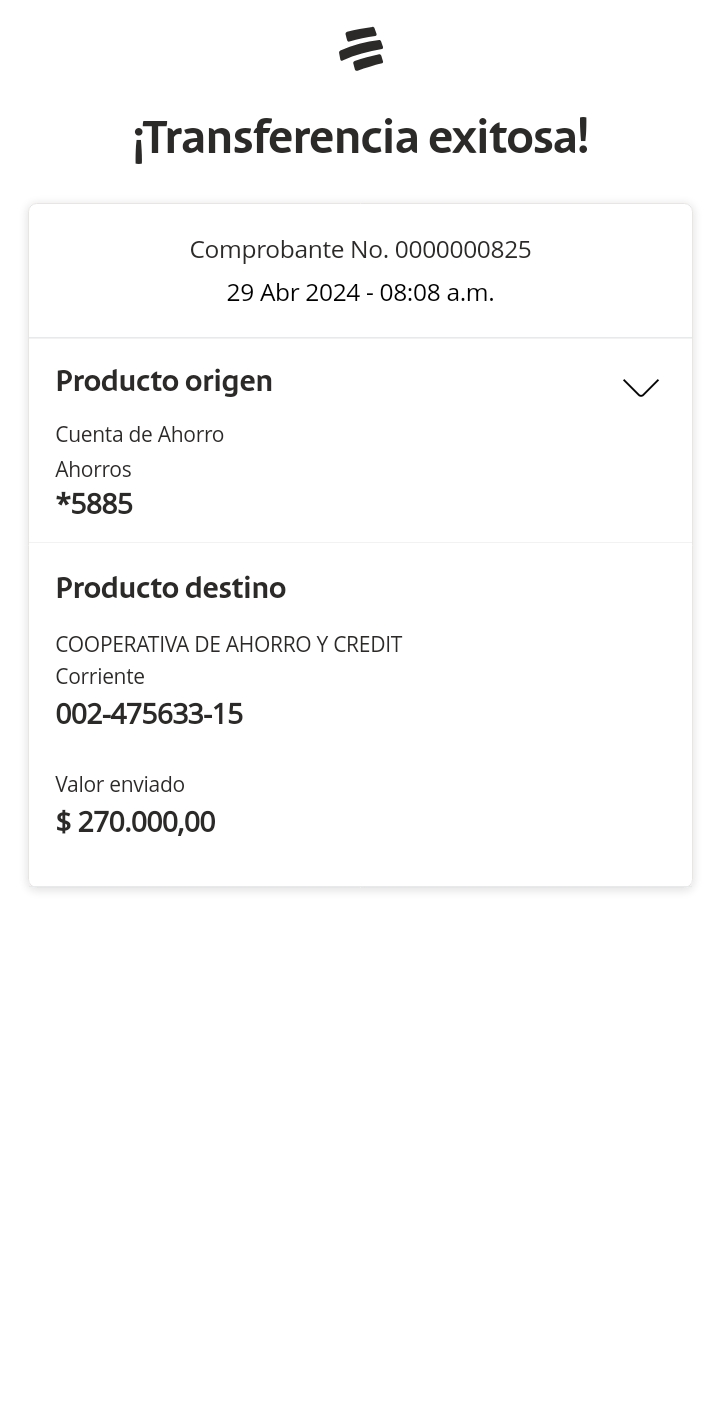Image resolution: width=720 pixels, height=1418 pixels.
Task: Select the Comprobante No. 0000000825 text
Action: point(360,249)
